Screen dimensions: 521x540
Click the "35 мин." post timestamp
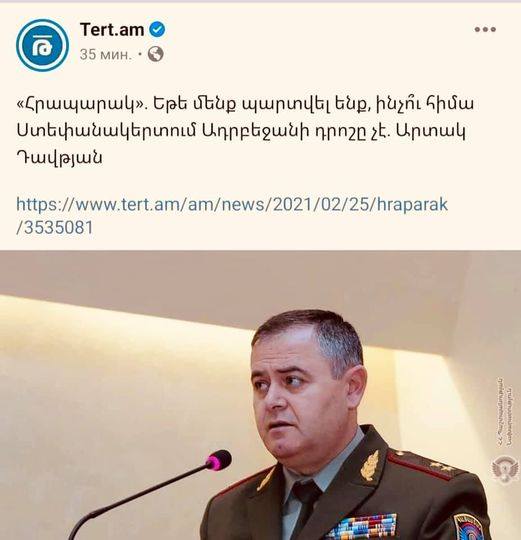106,54
